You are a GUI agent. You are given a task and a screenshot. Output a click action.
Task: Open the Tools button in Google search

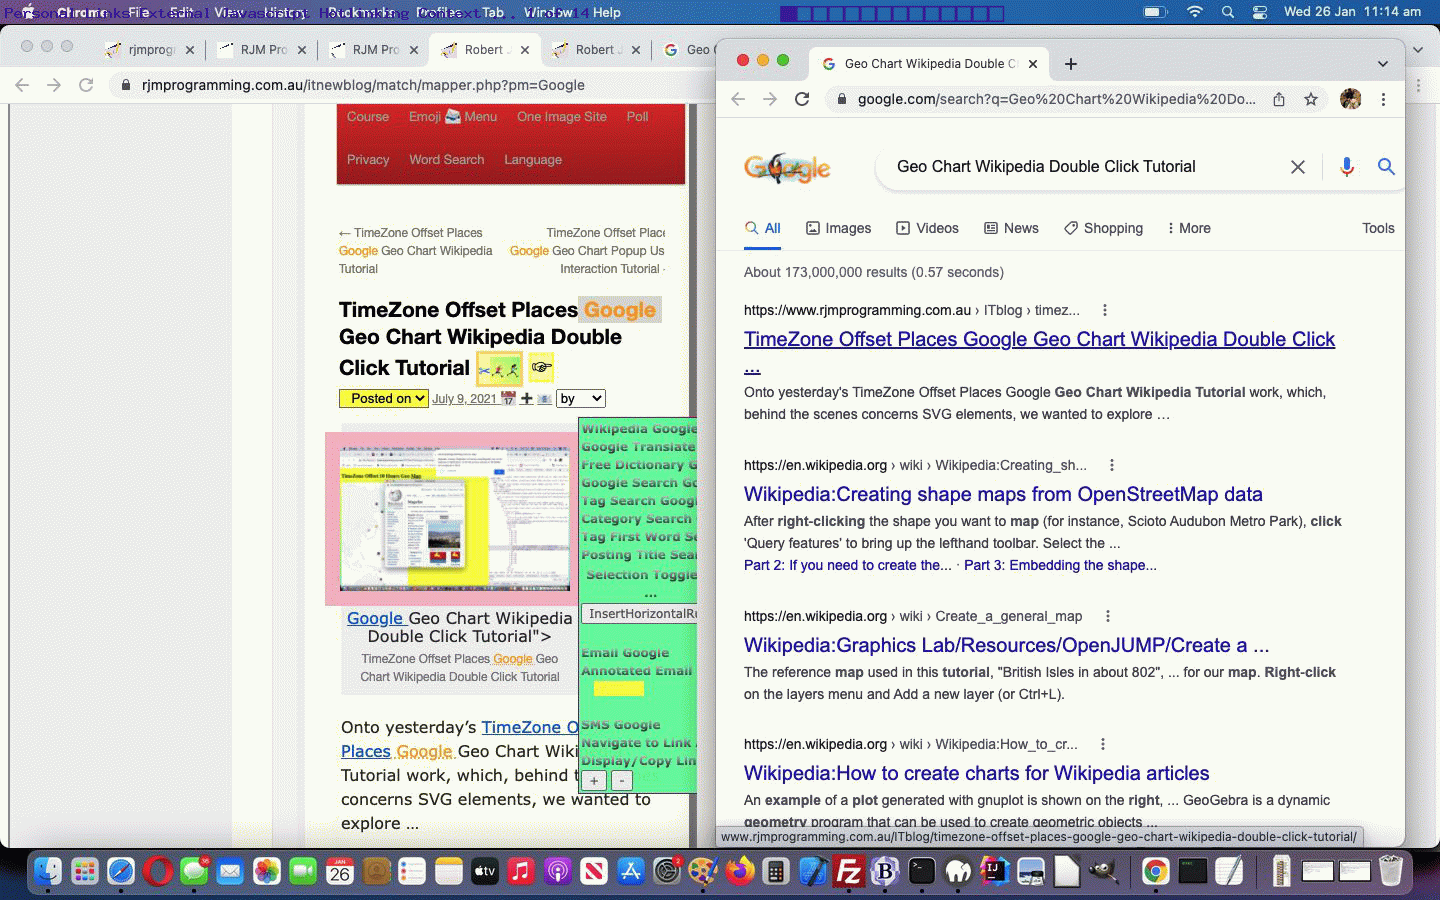[x=1378, y=228]
